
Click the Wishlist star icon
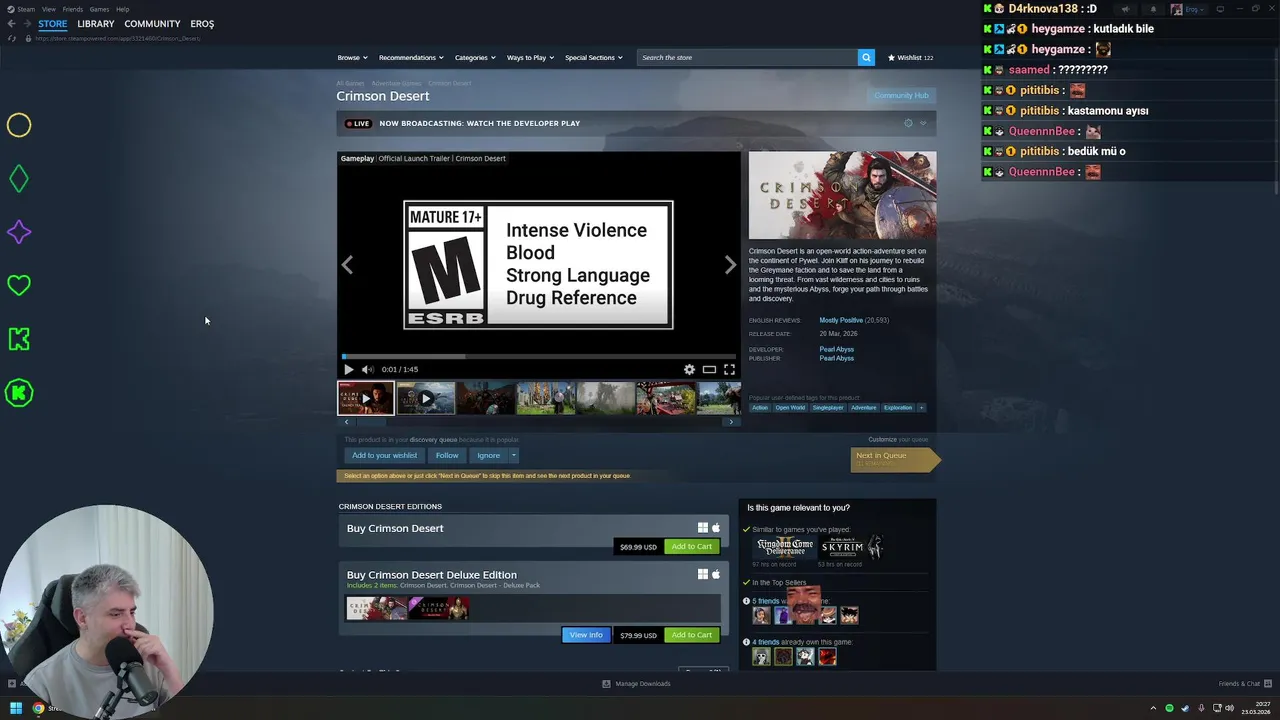pyautogui.click(x=891, y=57)
